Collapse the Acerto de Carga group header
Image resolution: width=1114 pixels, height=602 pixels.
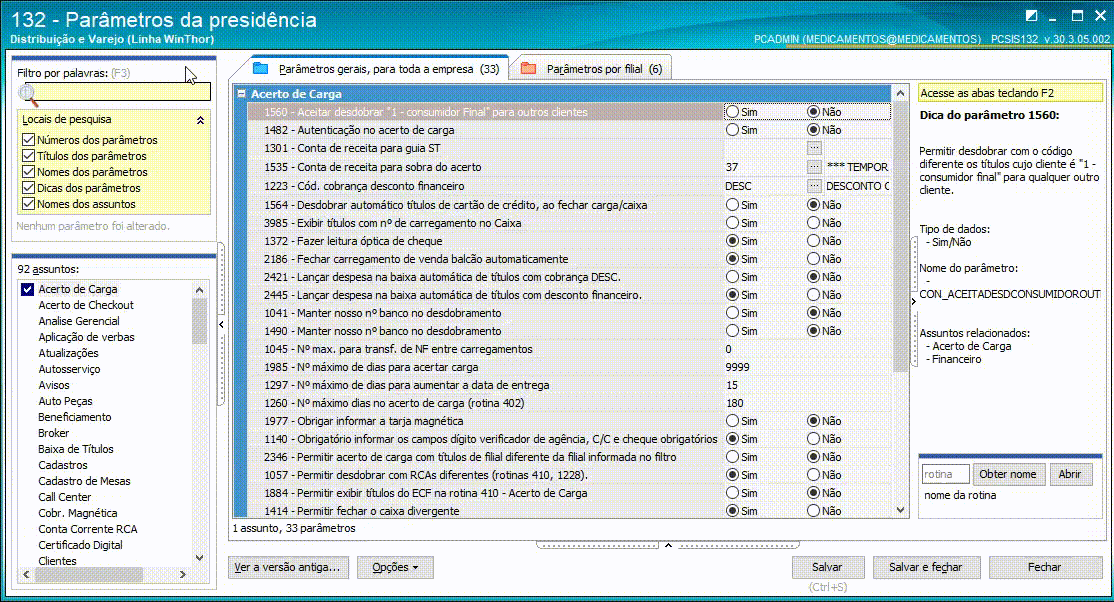(242, 93)
